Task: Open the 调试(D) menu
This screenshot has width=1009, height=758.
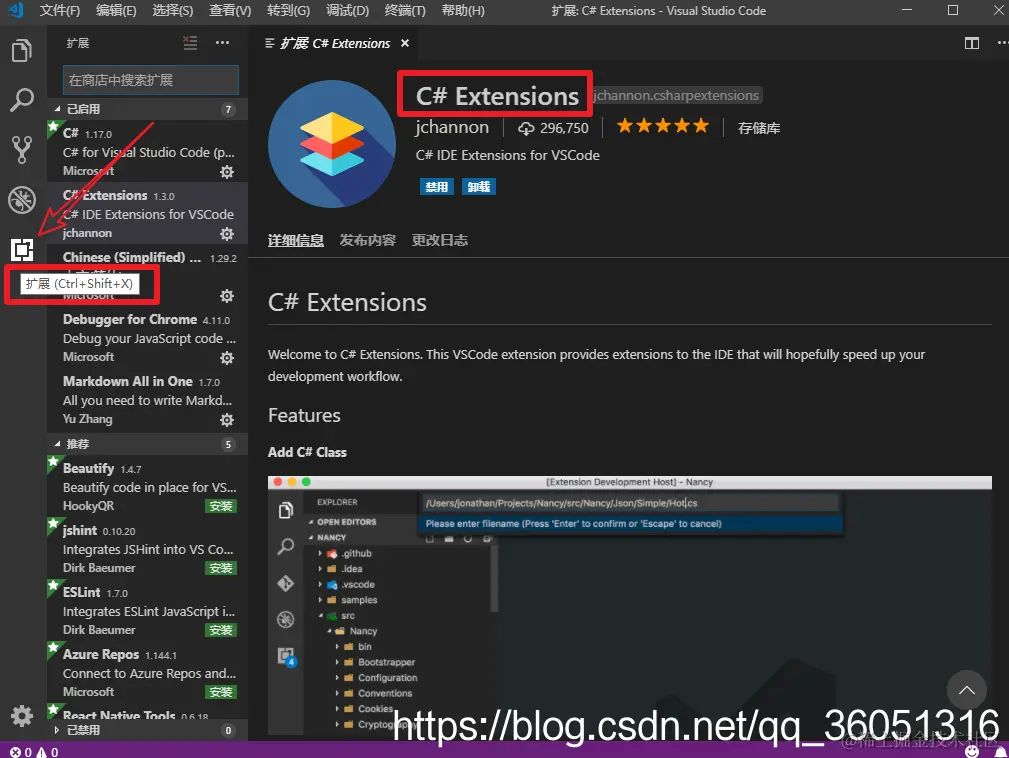Action: [347, 11]
